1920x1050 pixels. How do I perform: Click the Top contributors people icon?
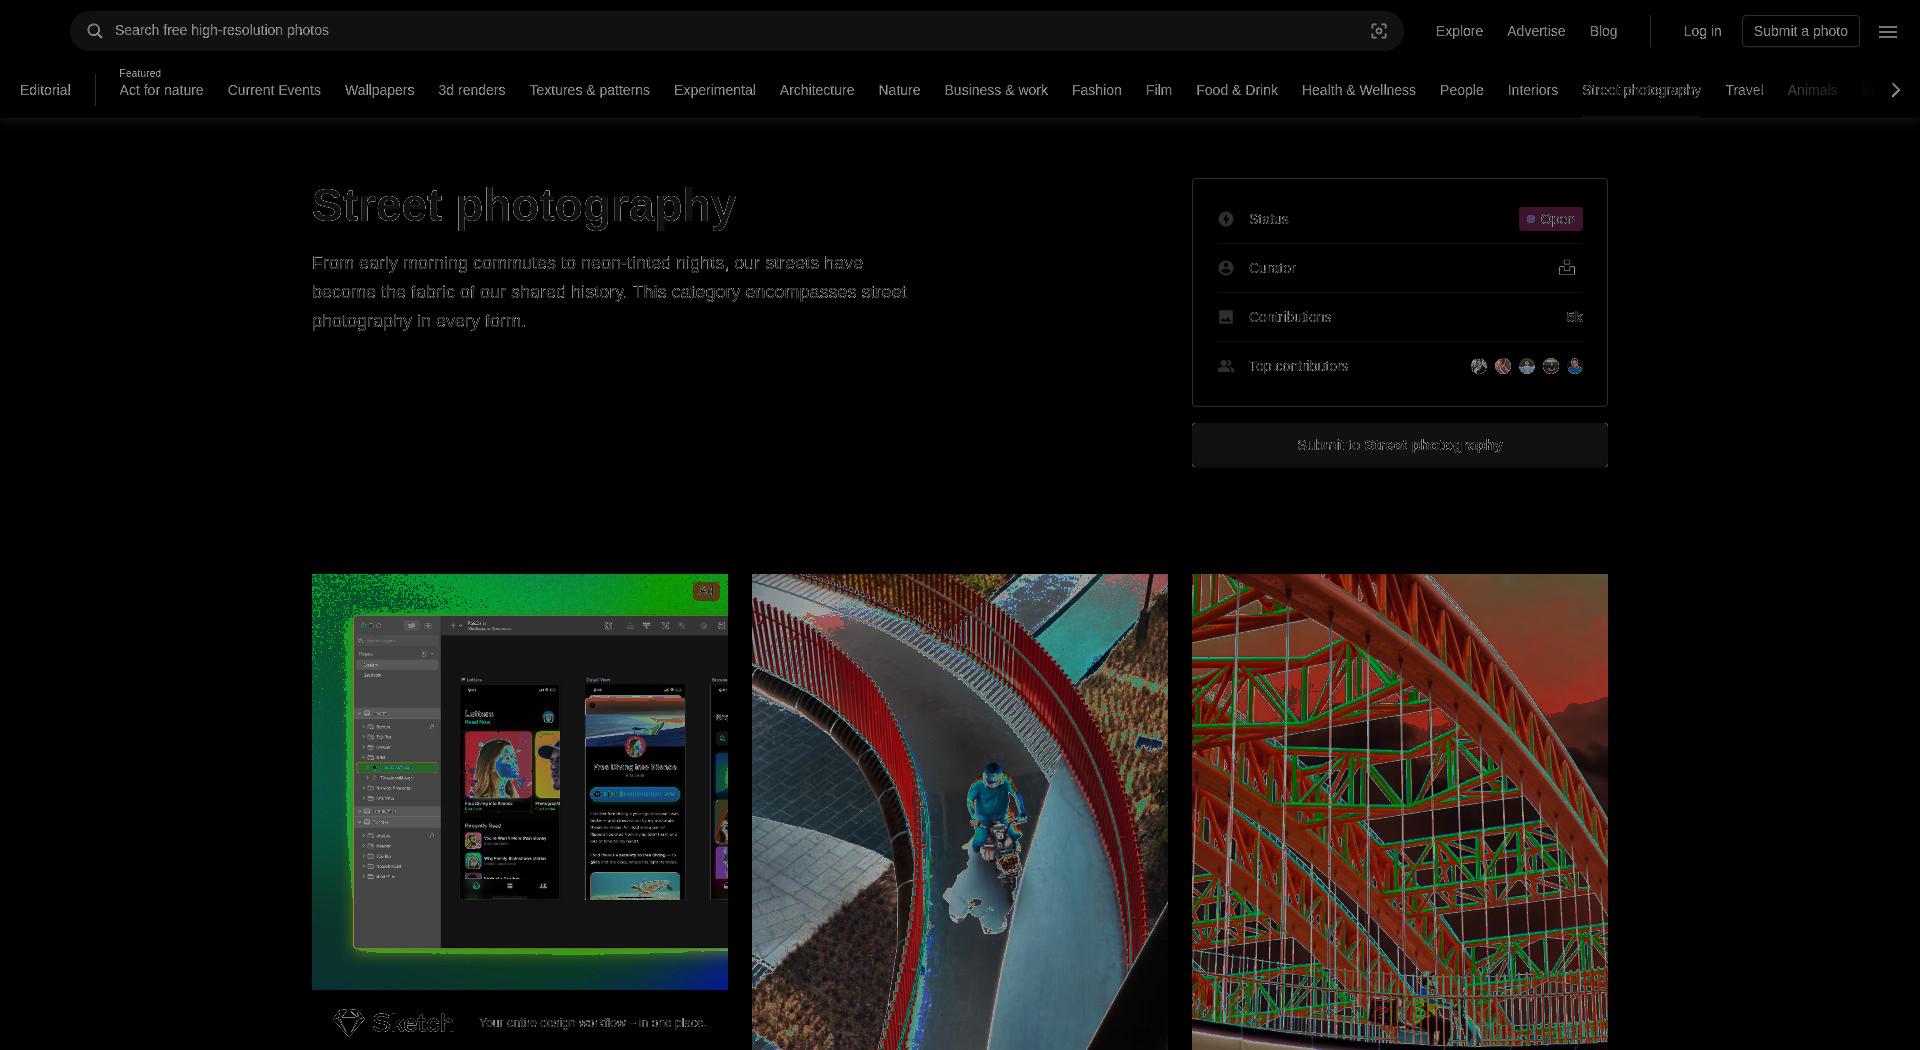1226,366
